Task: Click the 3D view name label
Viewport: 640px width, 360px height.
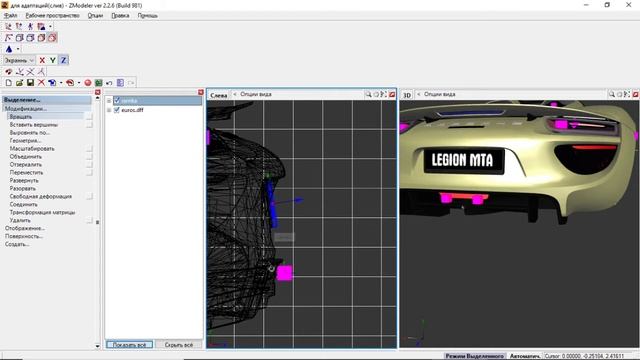Action: 407,95
